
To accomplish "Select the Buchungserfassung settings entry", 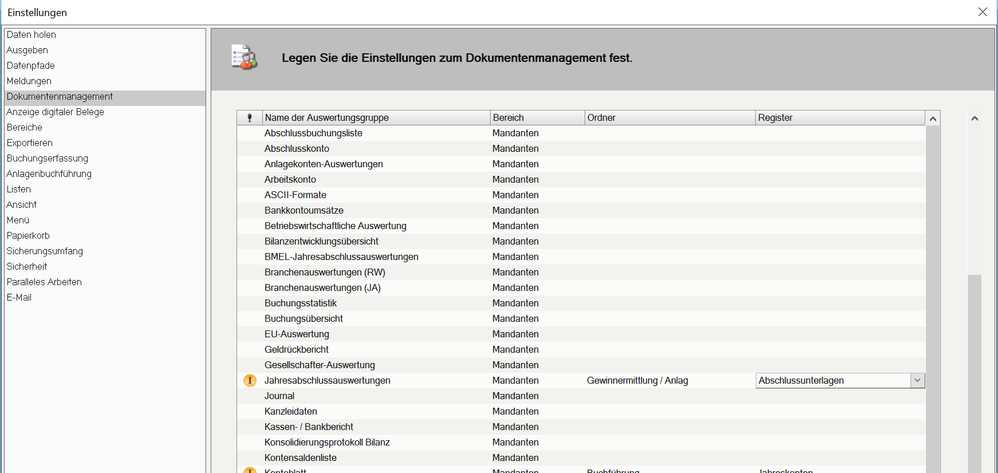I will click(x=47, y=158).
